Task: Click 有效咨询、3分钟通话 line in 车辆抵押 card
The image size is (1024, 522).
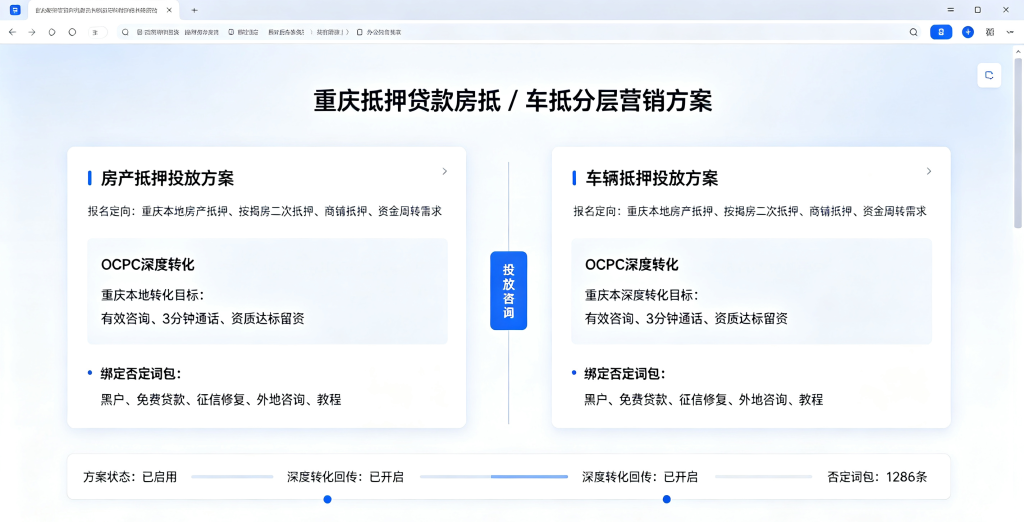Action: (686, 319)
